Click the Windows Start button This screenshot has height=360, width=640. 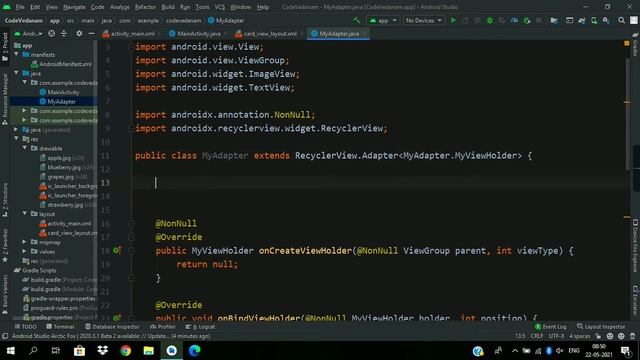point(11,351)
